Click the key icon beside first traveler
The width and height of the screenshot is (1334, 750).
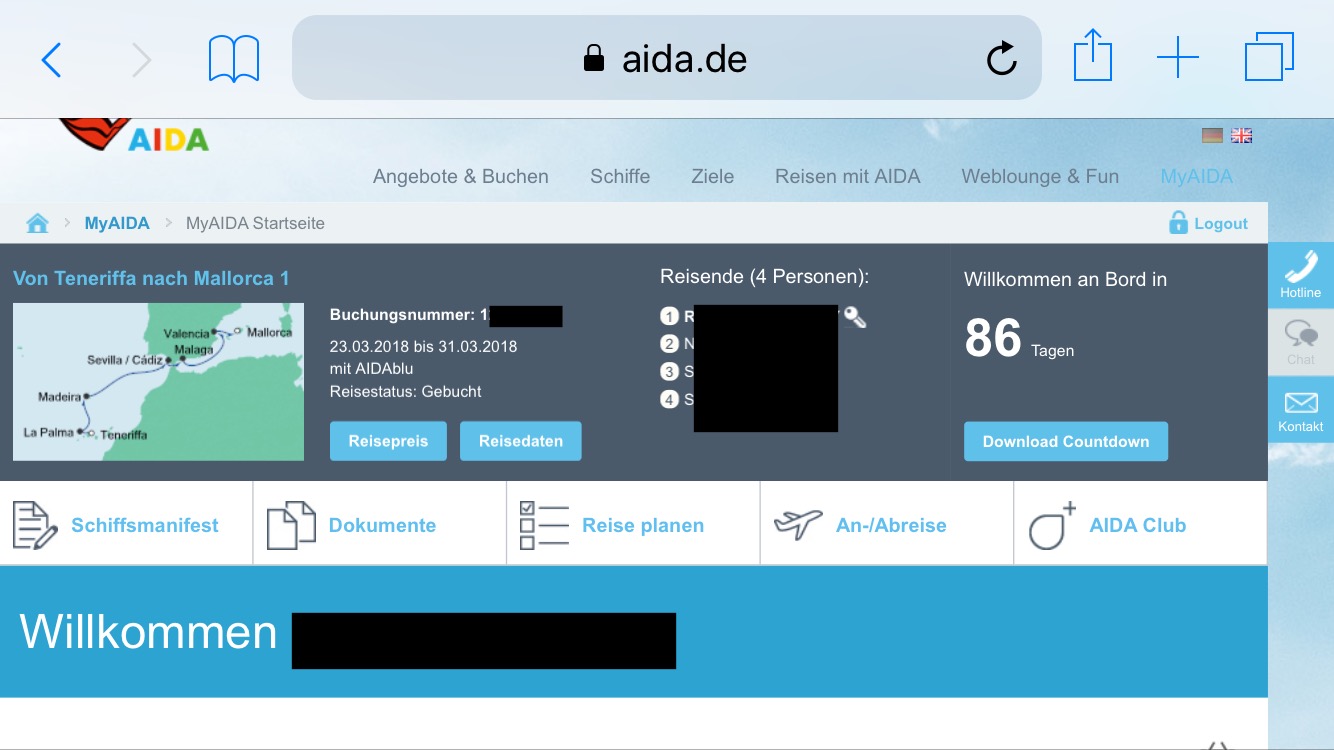tap(855, 317)
